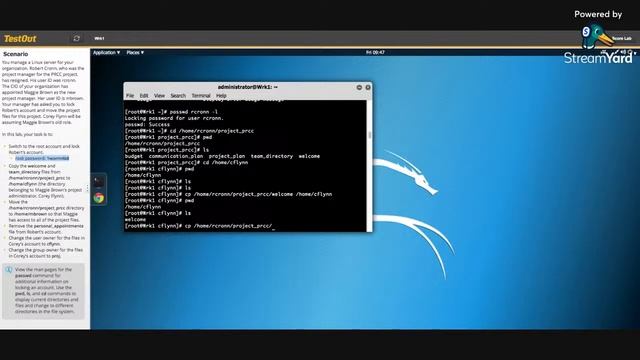Click 'Locking password for user rcronn' output
Screen dimensions: 640x360
point(174,118)
